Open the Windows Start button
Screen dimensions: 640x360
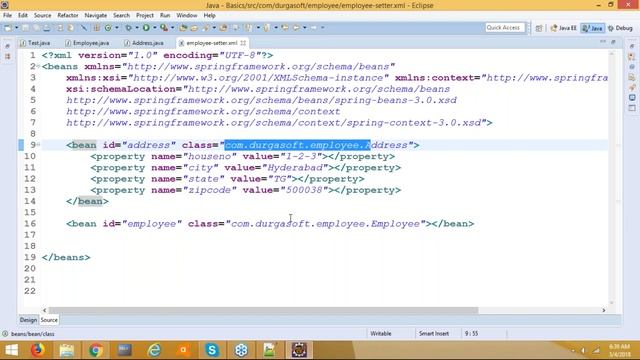coord(11,350)
